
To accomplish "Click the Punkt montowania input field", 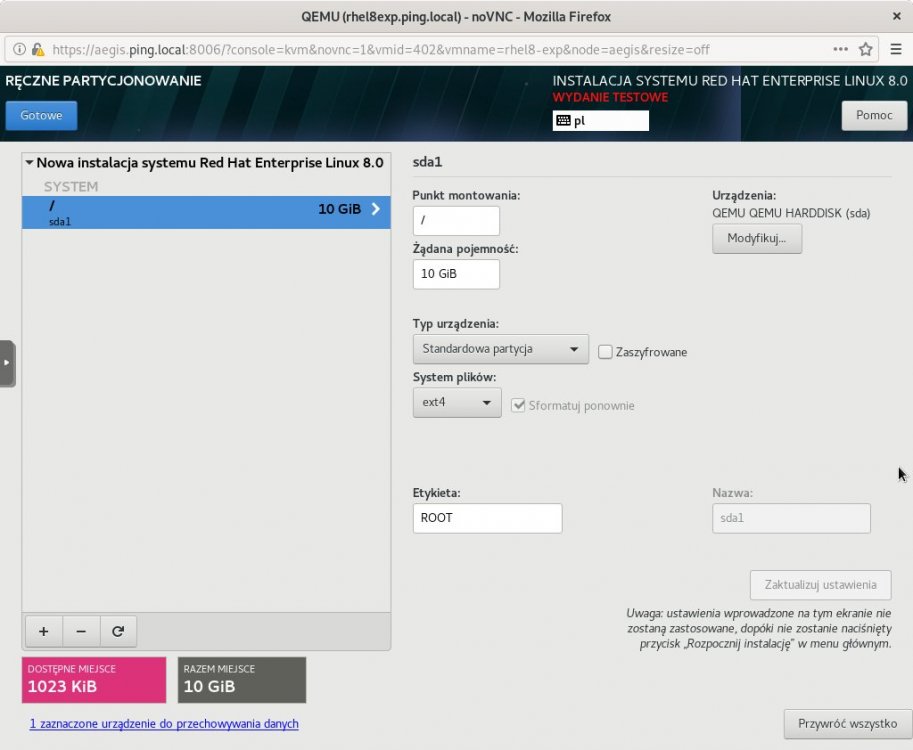I will [456, 220].
